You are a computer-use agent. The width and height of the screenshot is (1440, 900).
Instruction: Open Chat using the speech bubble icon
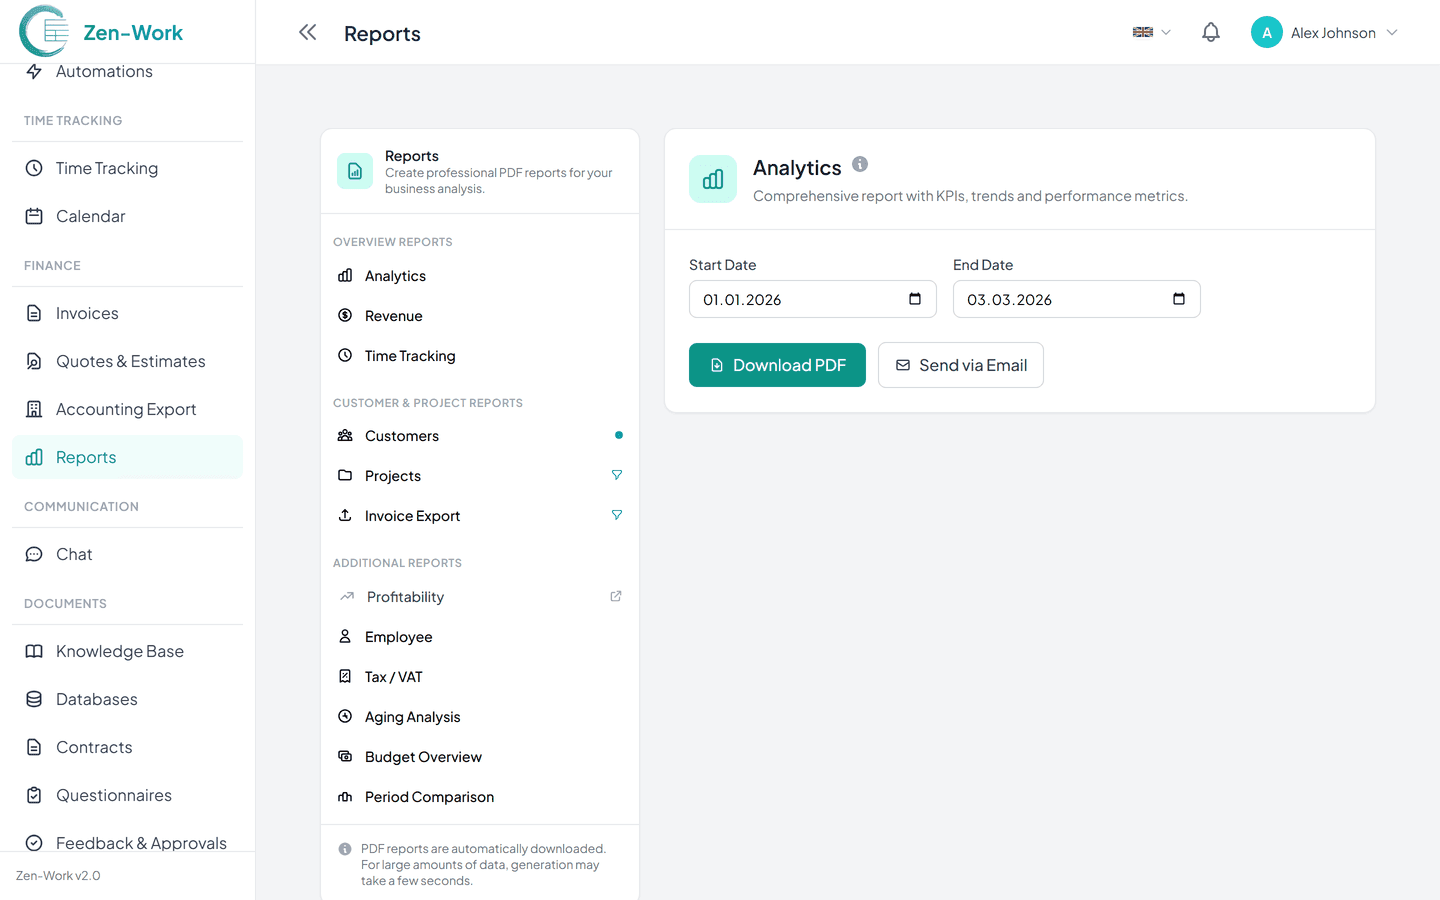(x=33, y=554)
